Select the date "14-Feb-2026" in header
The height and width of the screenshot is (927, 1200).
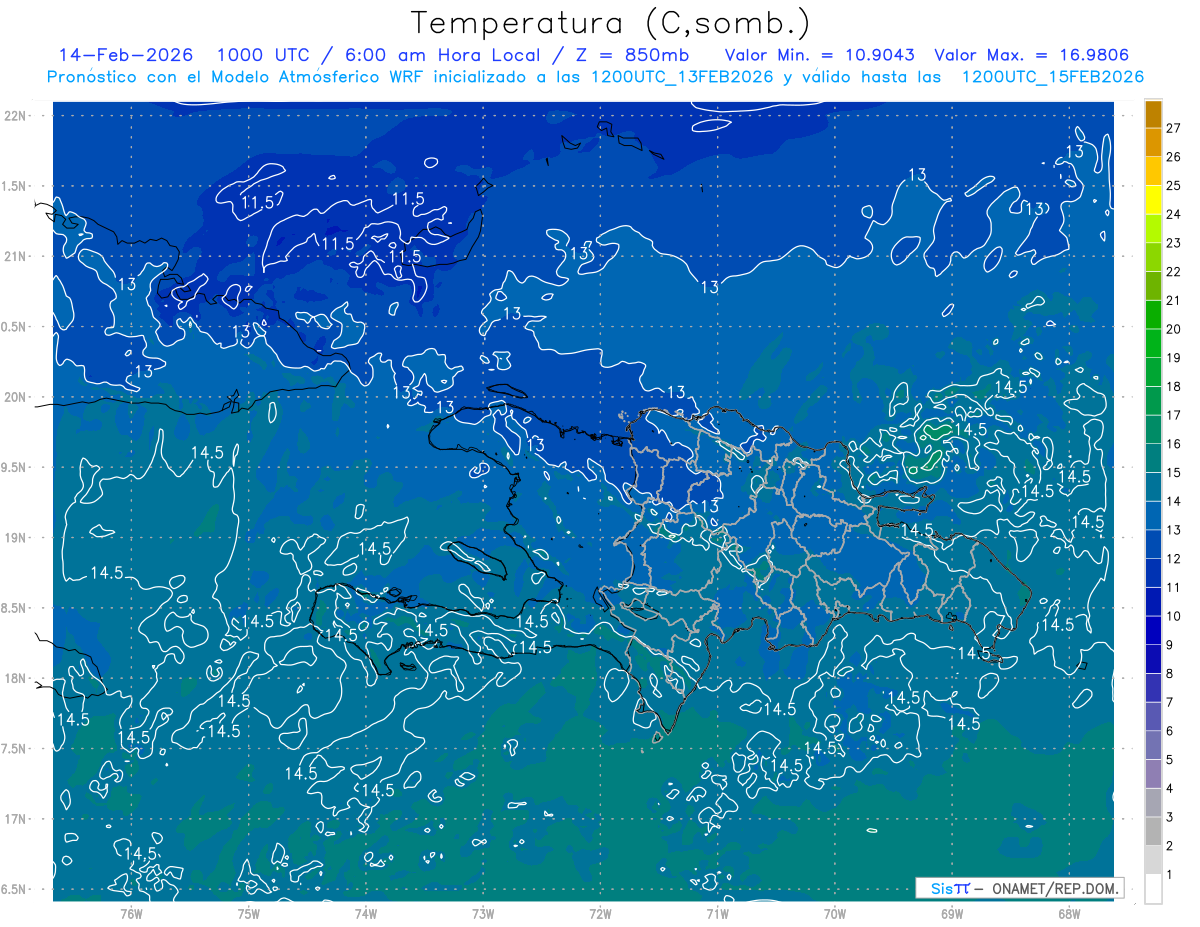[x=126, y=56]
